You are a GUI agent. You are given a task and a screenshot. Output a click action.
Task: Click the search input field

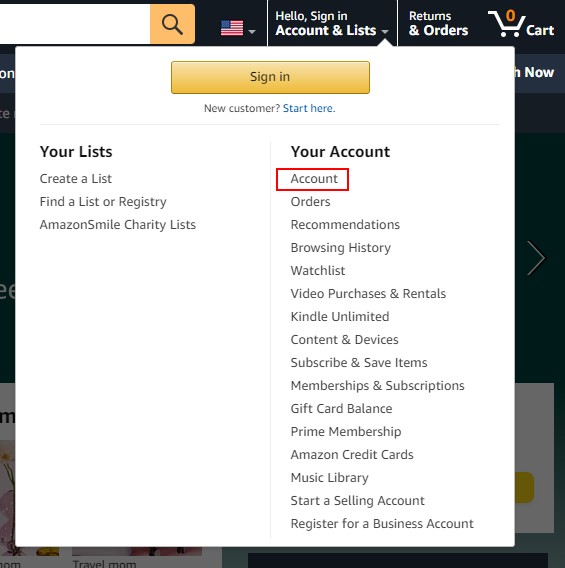[x=75, y=24]
